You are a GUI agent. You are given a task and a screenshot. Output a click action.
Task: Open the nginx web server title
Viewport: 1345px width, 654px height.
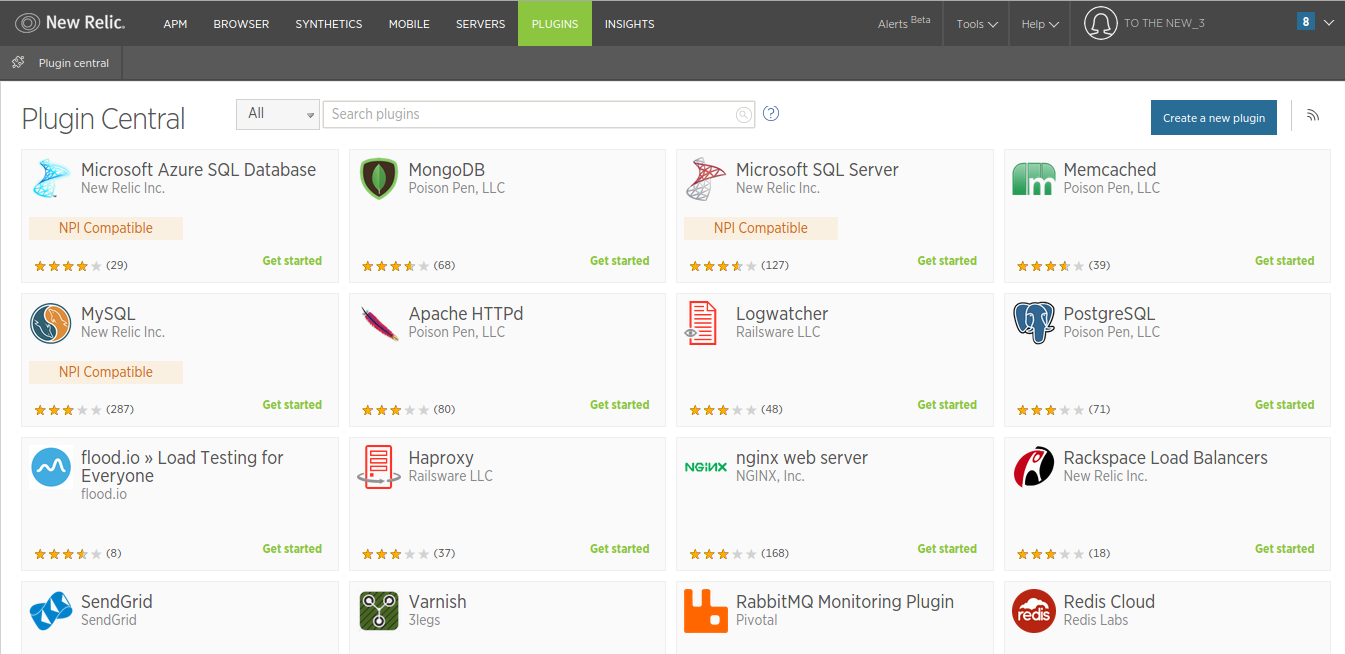[802, 458]
